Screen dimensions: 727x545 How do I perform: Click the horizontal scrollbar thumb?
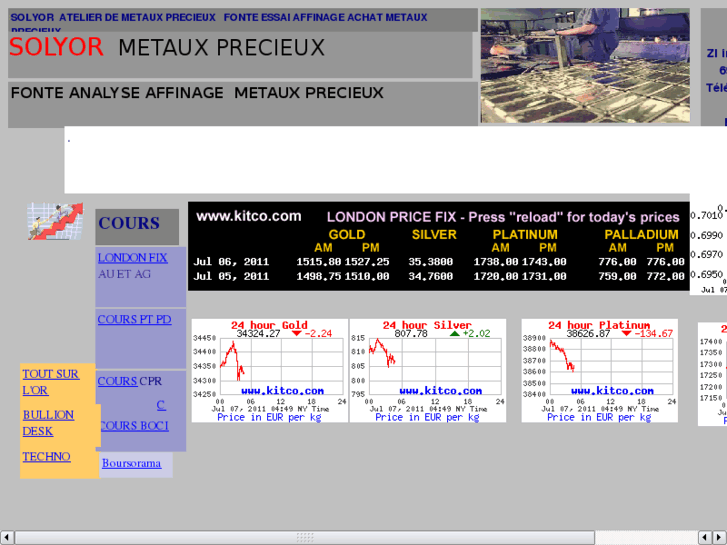[305, 537]
